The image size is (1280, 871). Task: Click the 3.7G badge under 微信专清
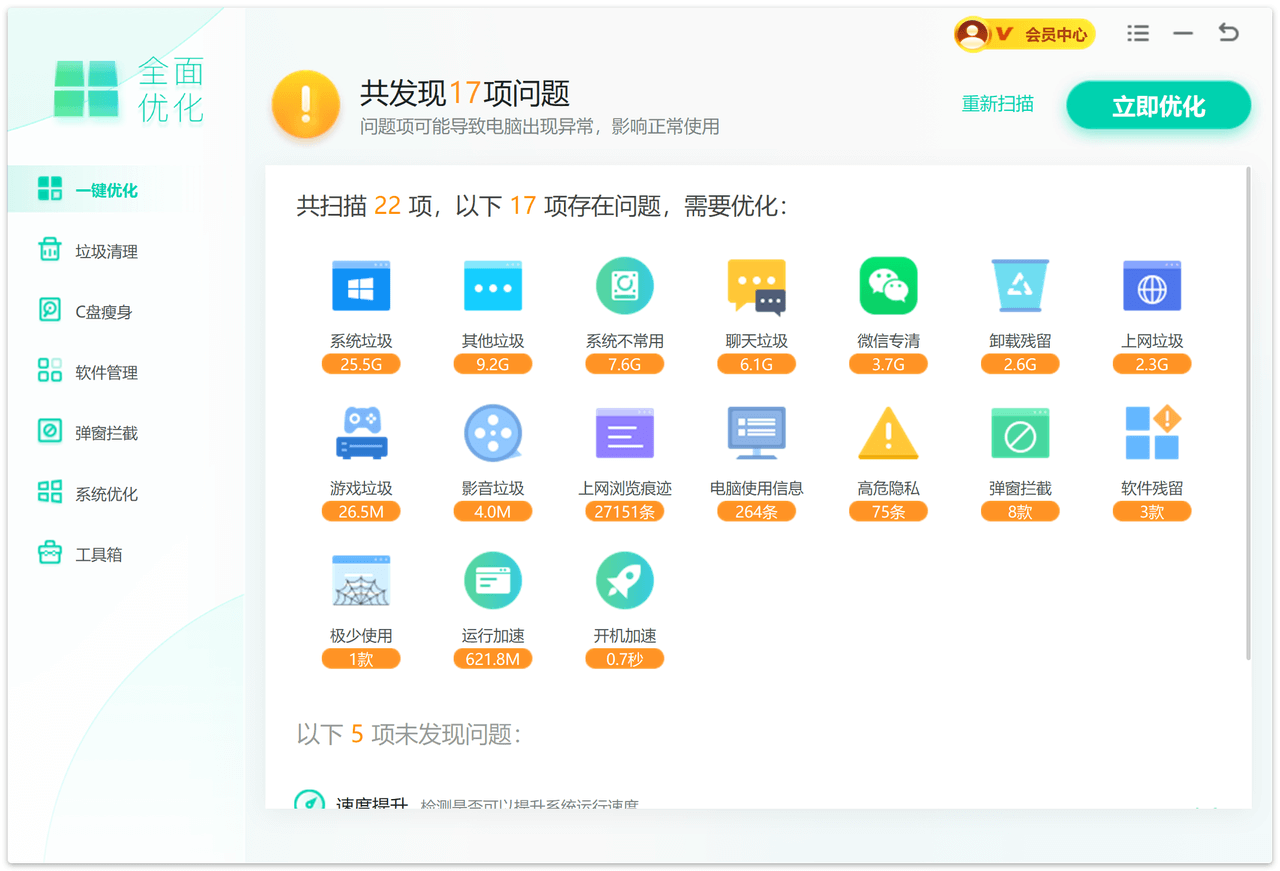pyautogui.click(x=888, y=364)
